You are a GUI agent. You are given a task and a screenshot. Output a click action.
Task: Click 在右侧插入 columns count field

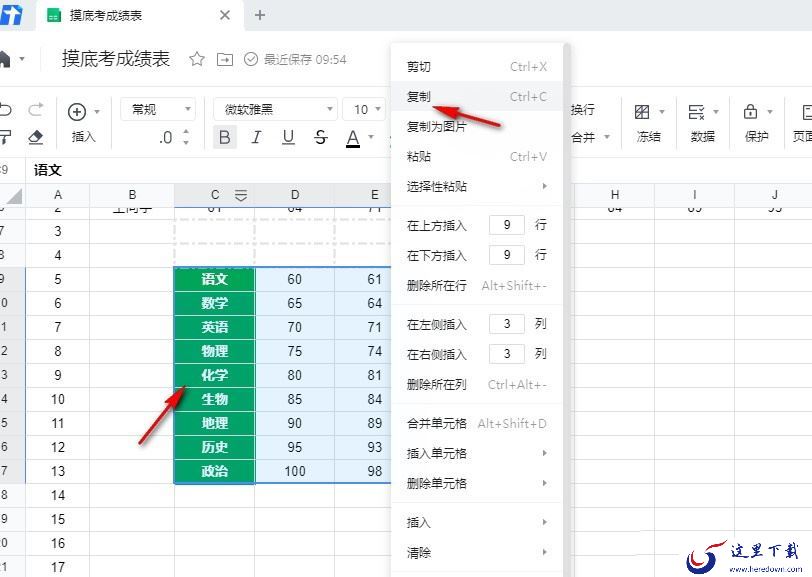[507, 354]
